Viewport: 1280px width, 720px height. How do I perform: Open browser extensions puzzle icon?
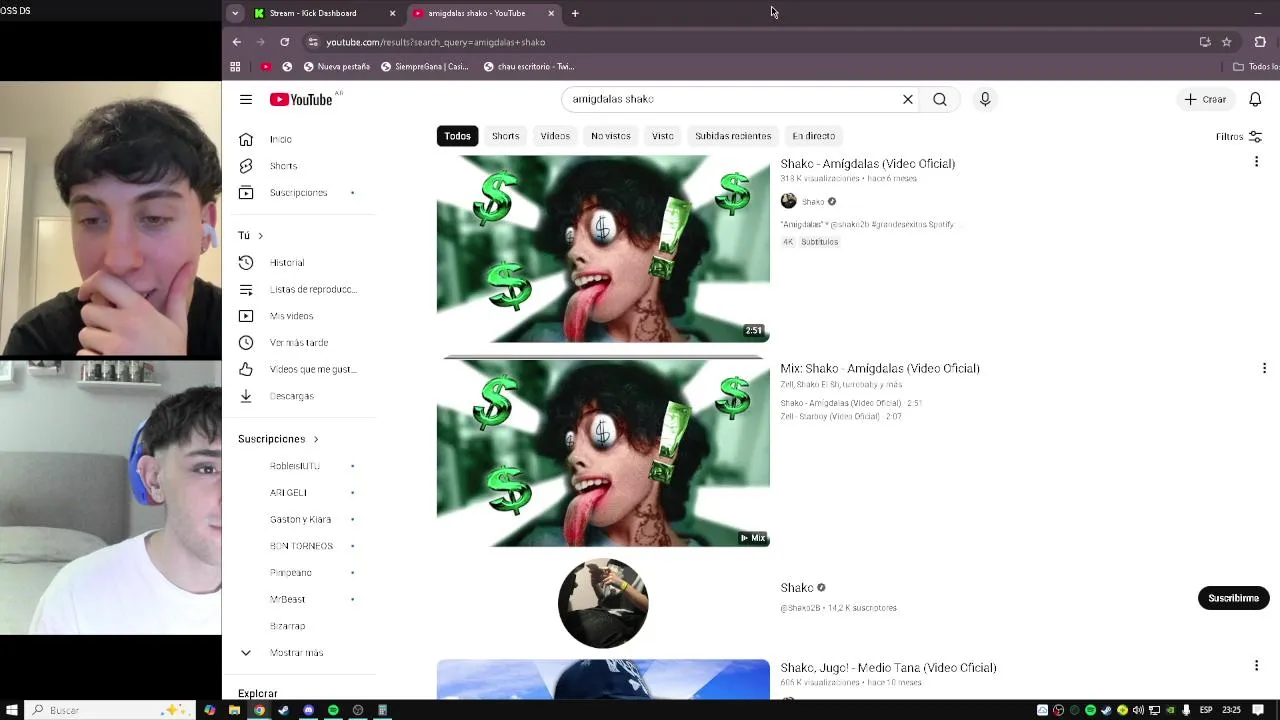click(x=1260, y=42)
